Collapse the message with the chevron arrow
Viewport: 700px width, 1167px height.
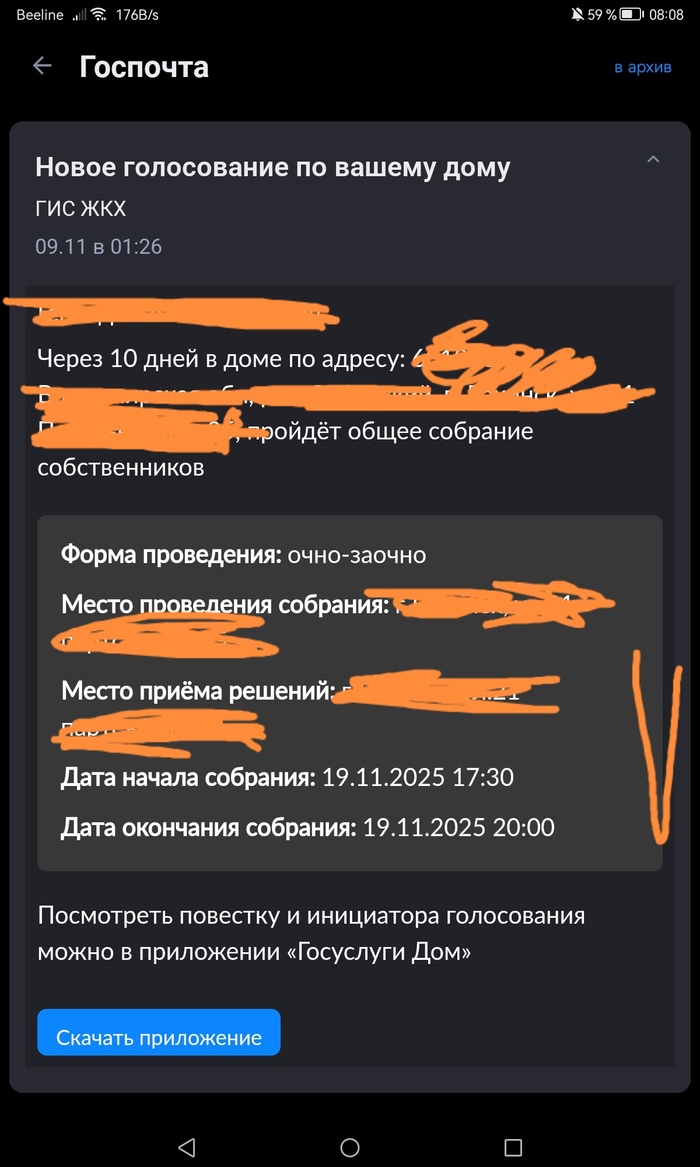[653, 159]
